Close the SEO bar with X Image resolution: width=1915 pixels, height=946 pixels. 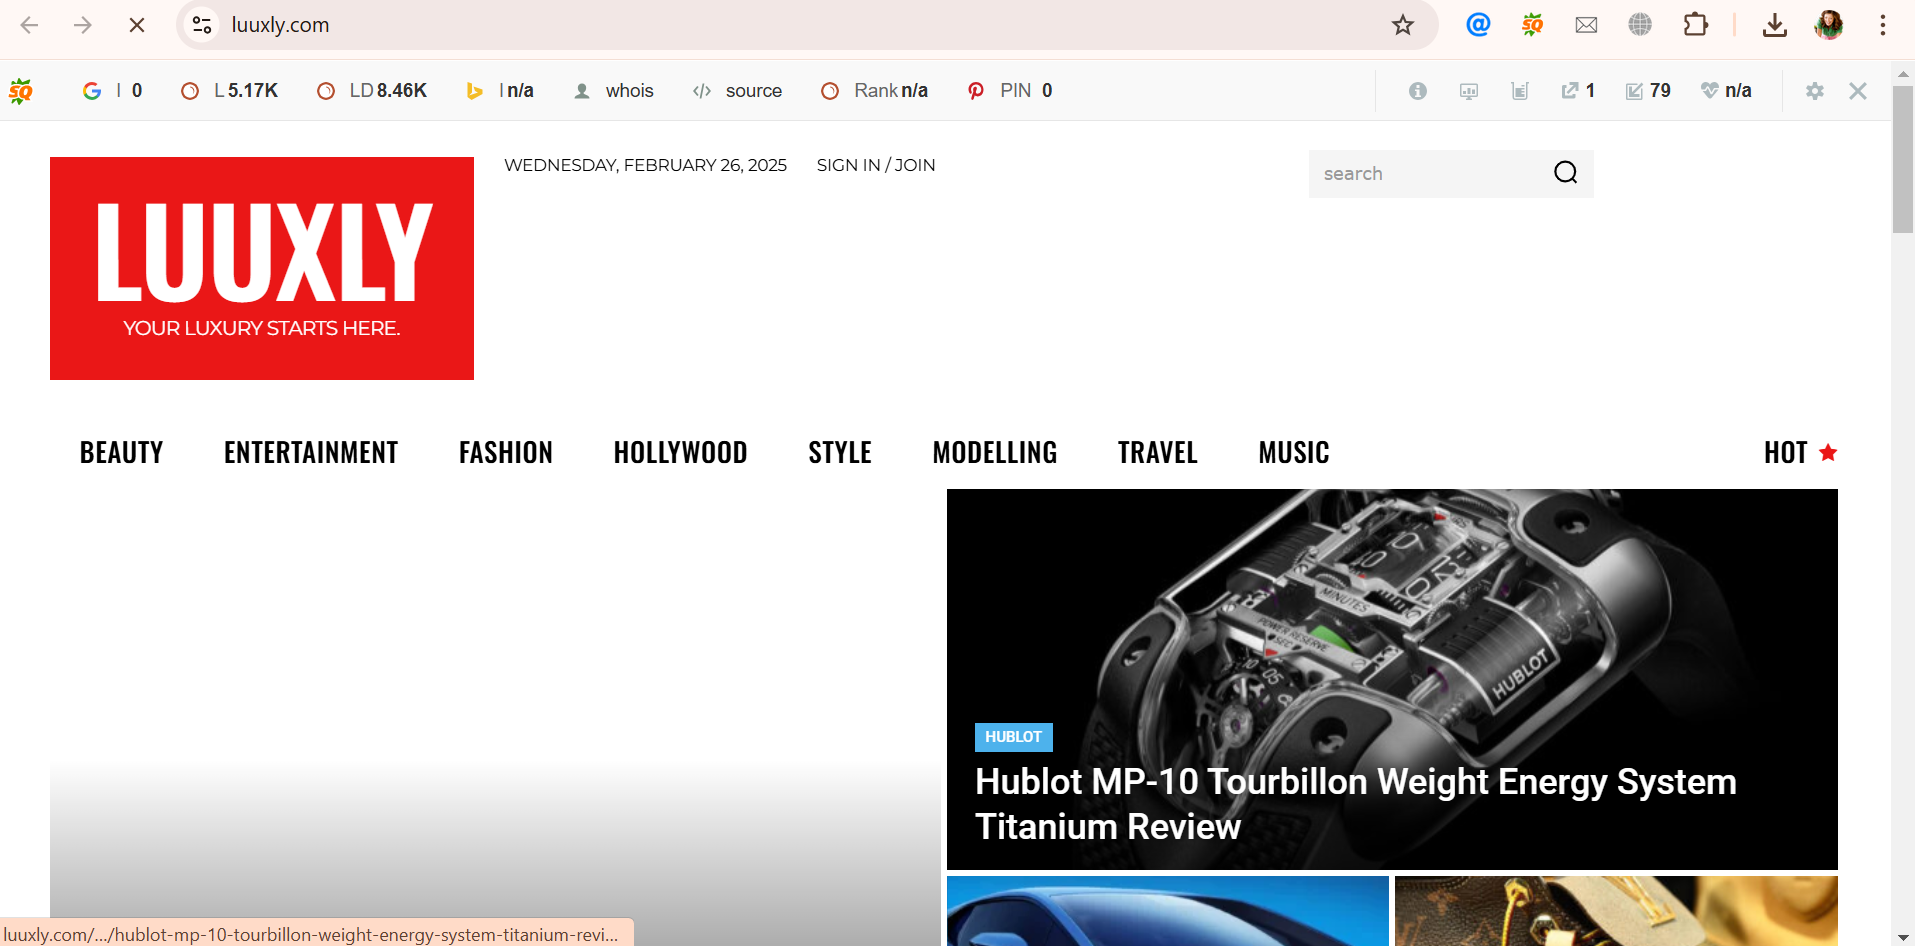tap(1858, 91)
